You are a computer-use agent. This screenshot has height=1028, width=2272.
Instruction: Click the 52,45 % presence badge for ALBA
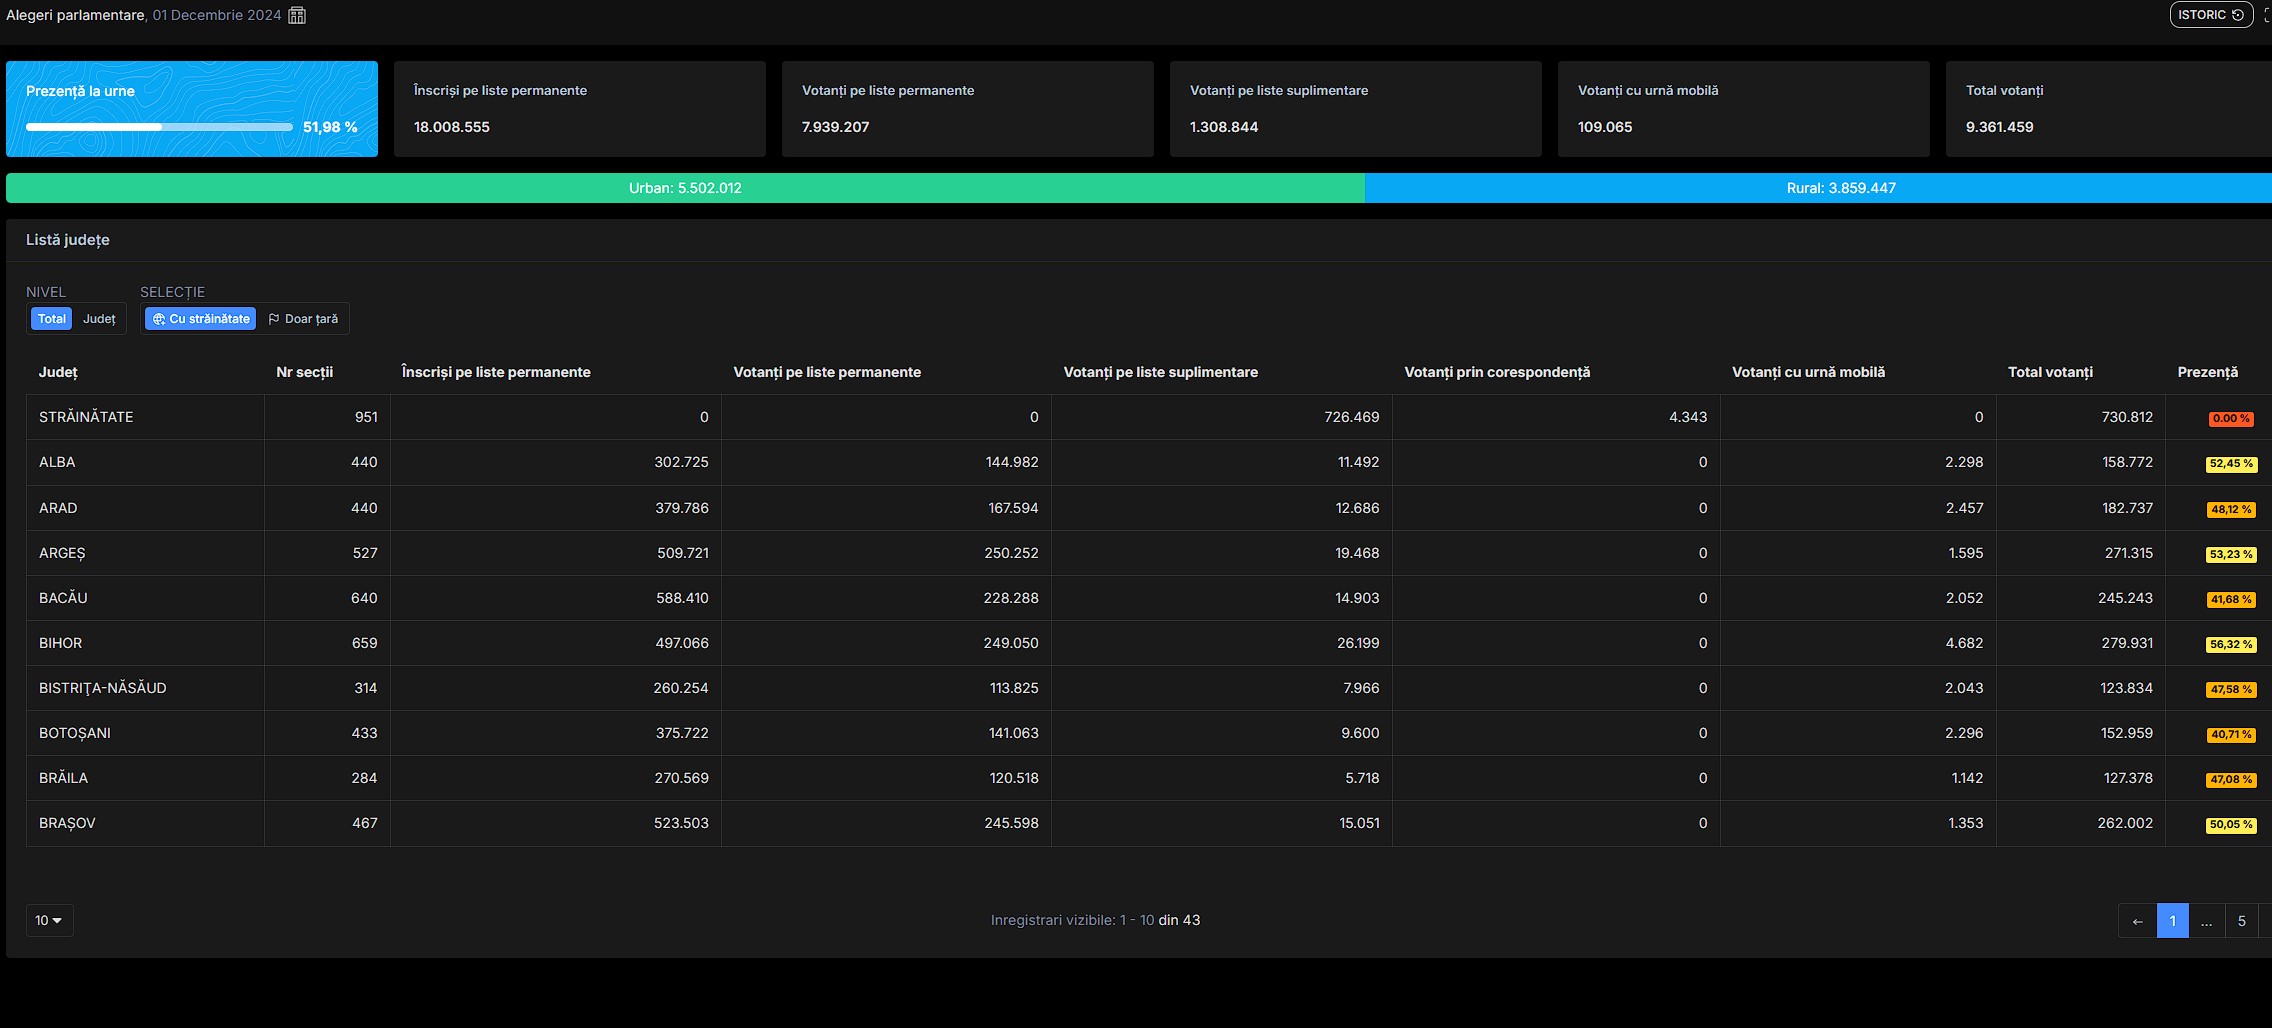[x=2231, y=464]
